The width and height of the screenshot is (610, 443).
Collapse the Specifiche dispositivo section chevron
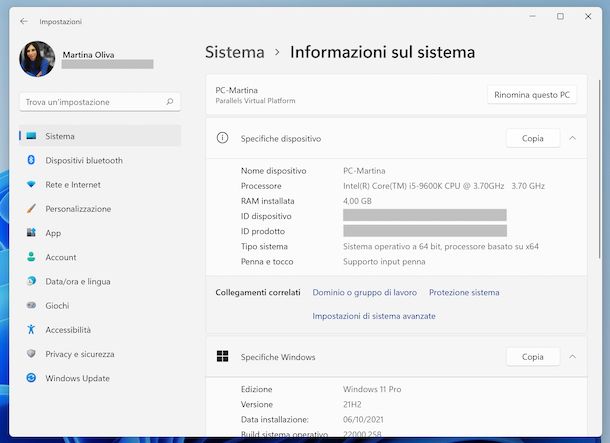[572, 138]
